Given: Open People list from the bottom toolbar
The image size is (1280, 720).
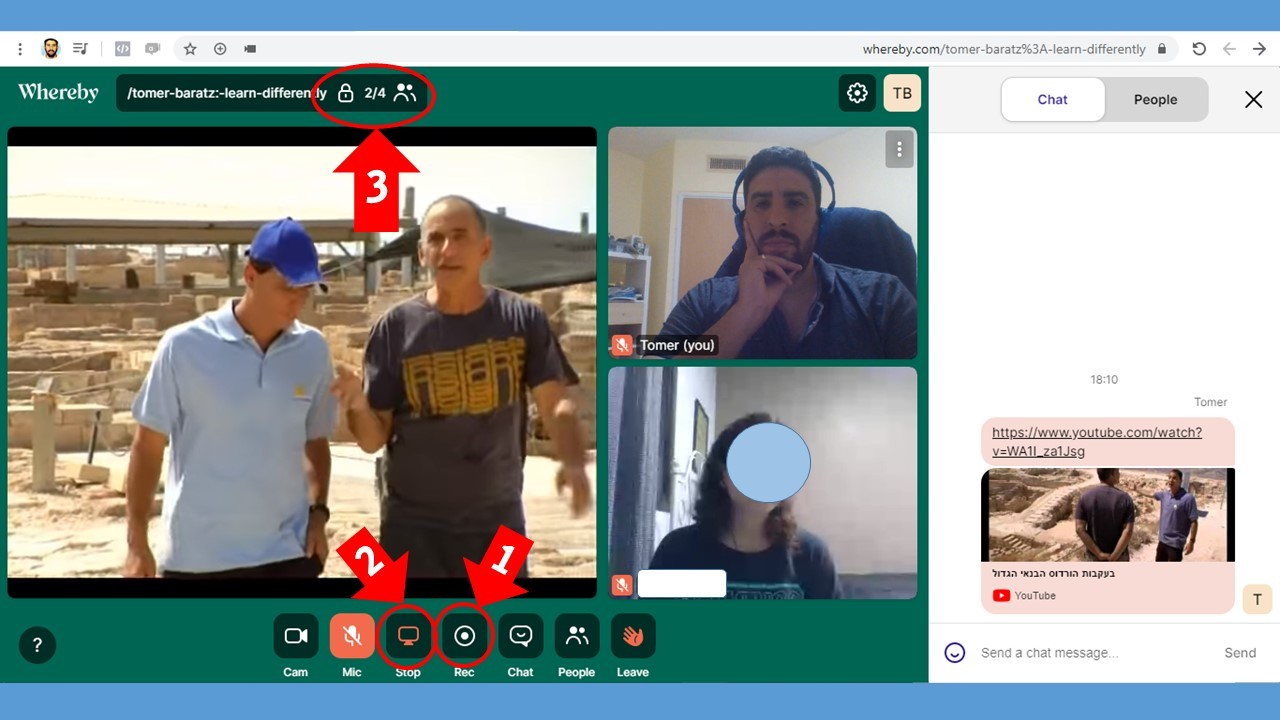Looking at the screenshot, I should [x=577, y=636].
